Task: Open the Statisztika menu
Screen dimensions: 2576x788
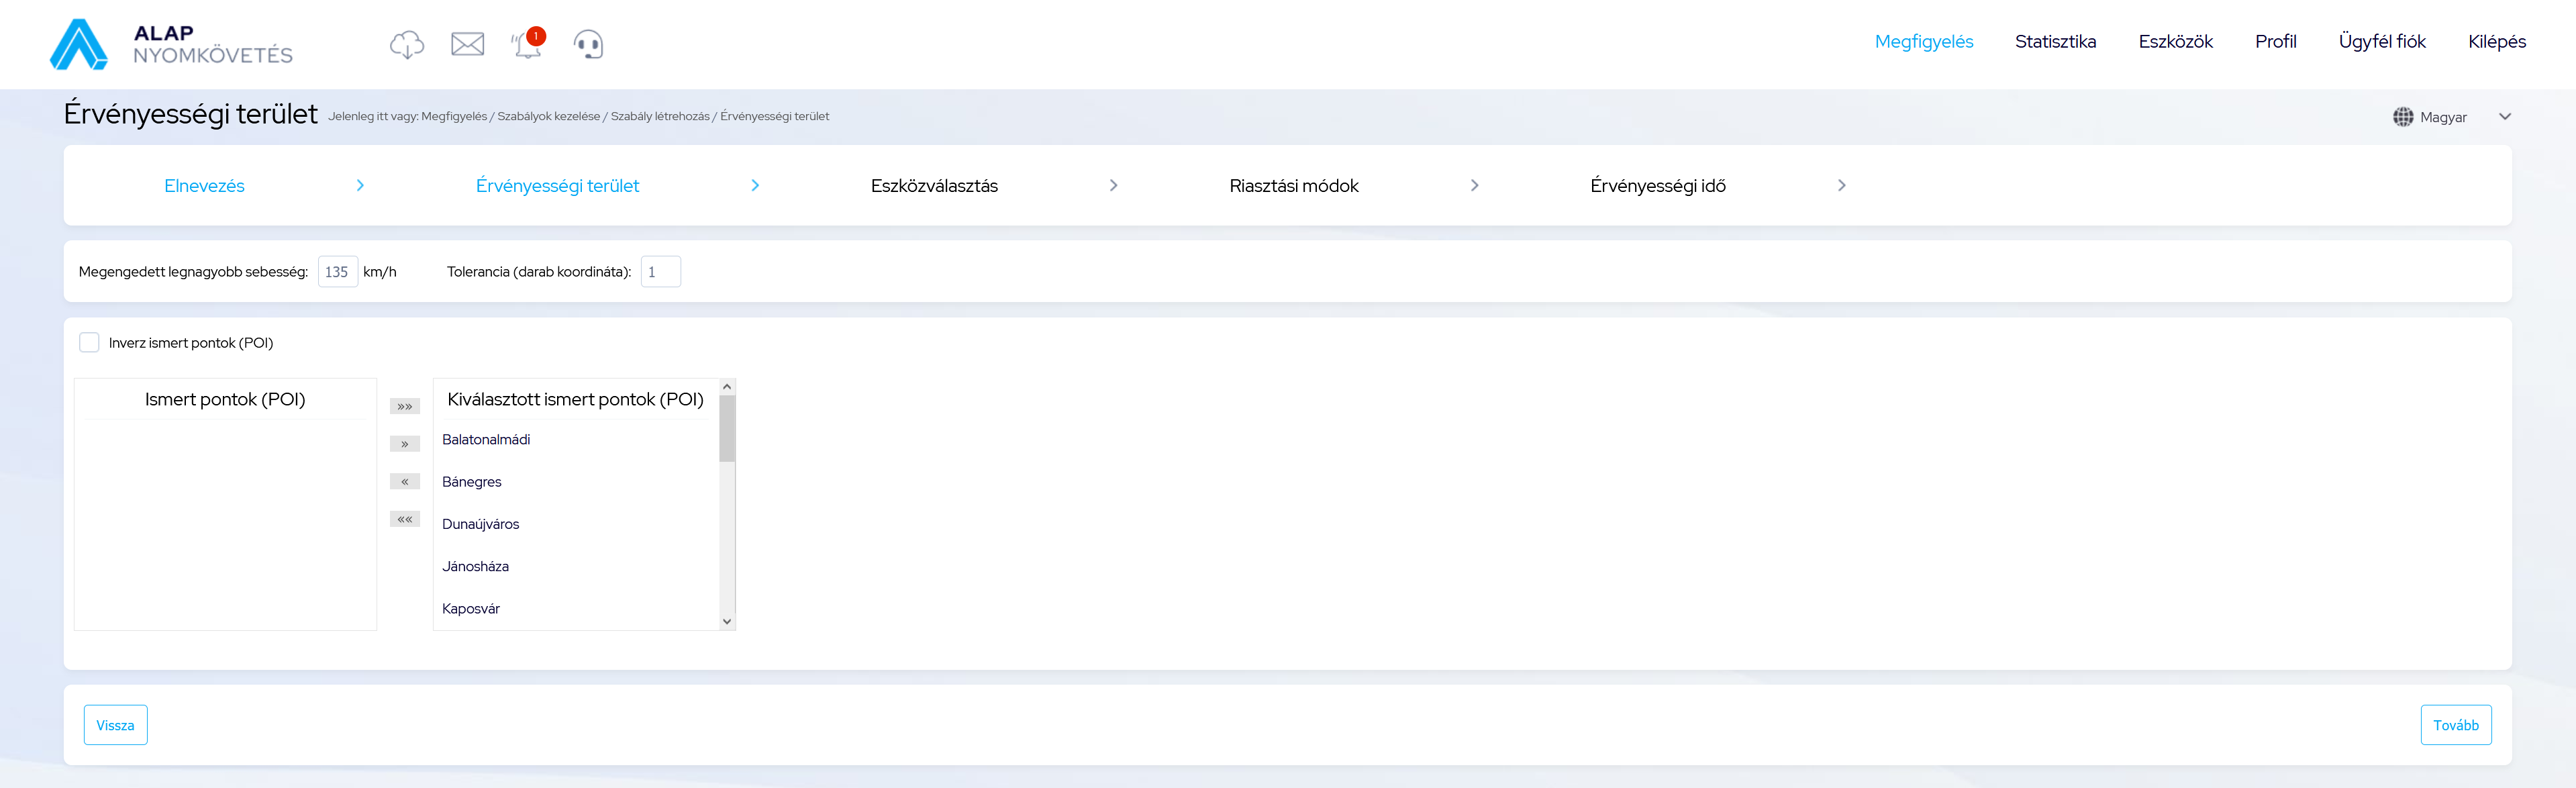Action: tap(2055, 42)
